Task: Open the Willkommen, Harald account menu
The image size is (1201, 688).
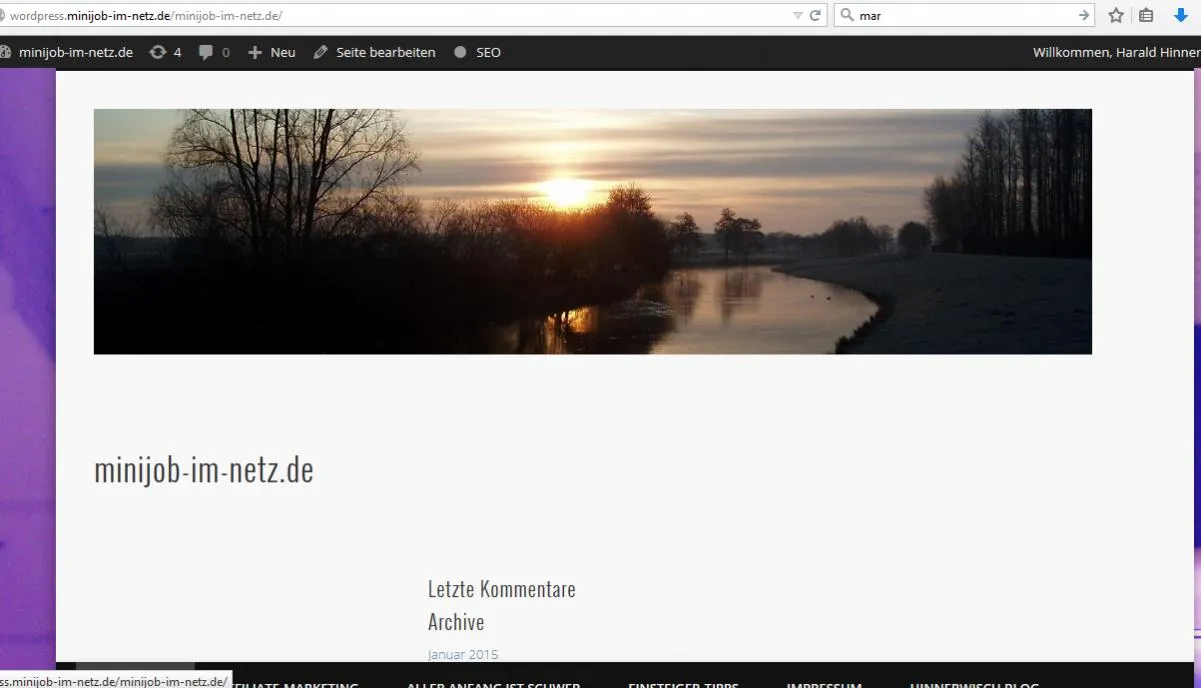Action: (x=1116, y=52)
